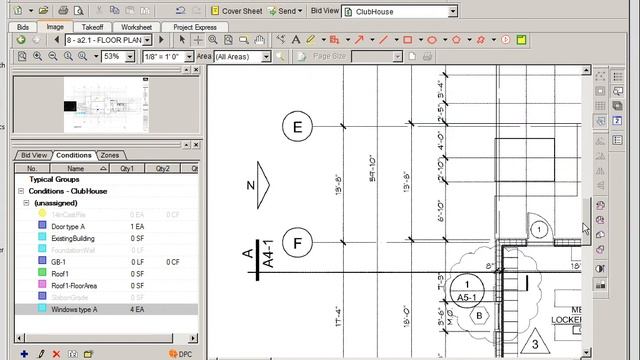Click the blue plus add condition icon

click(24, 353)
